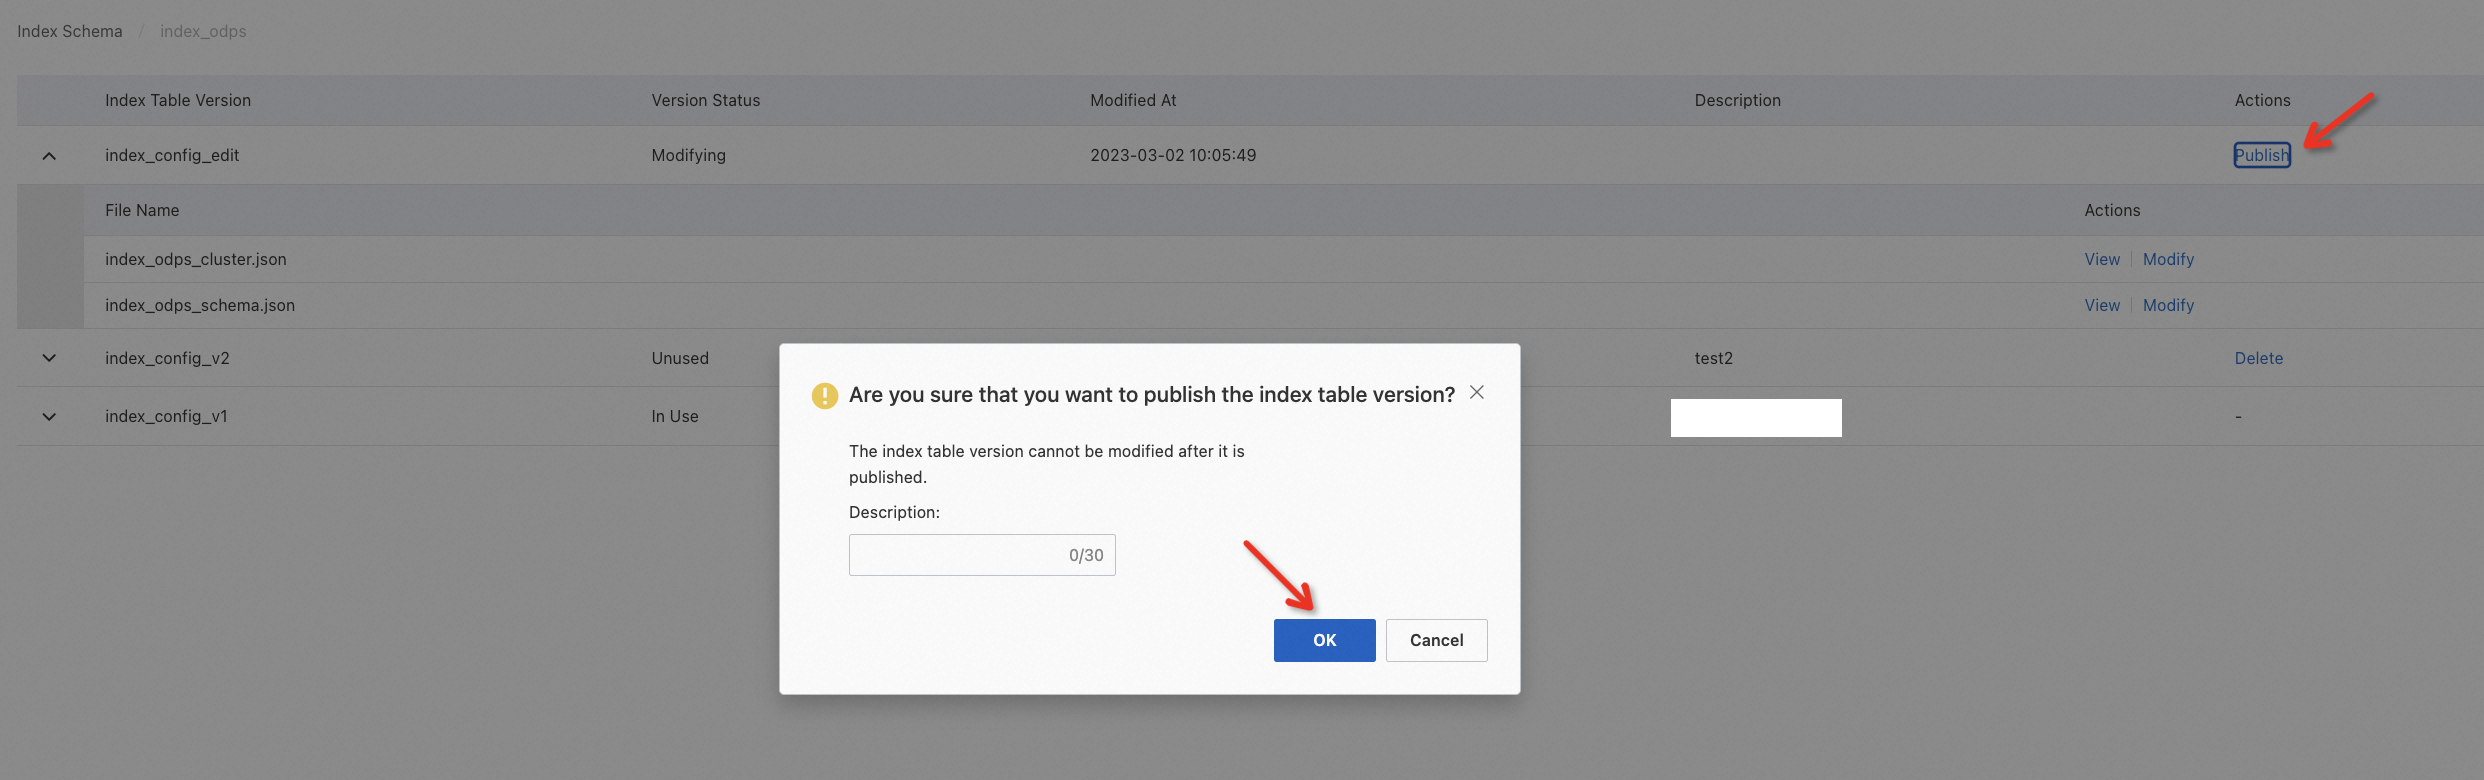Select the index_config_edit version name
The width and height of the screenshot is (2484, 780).
click(172, 155)
